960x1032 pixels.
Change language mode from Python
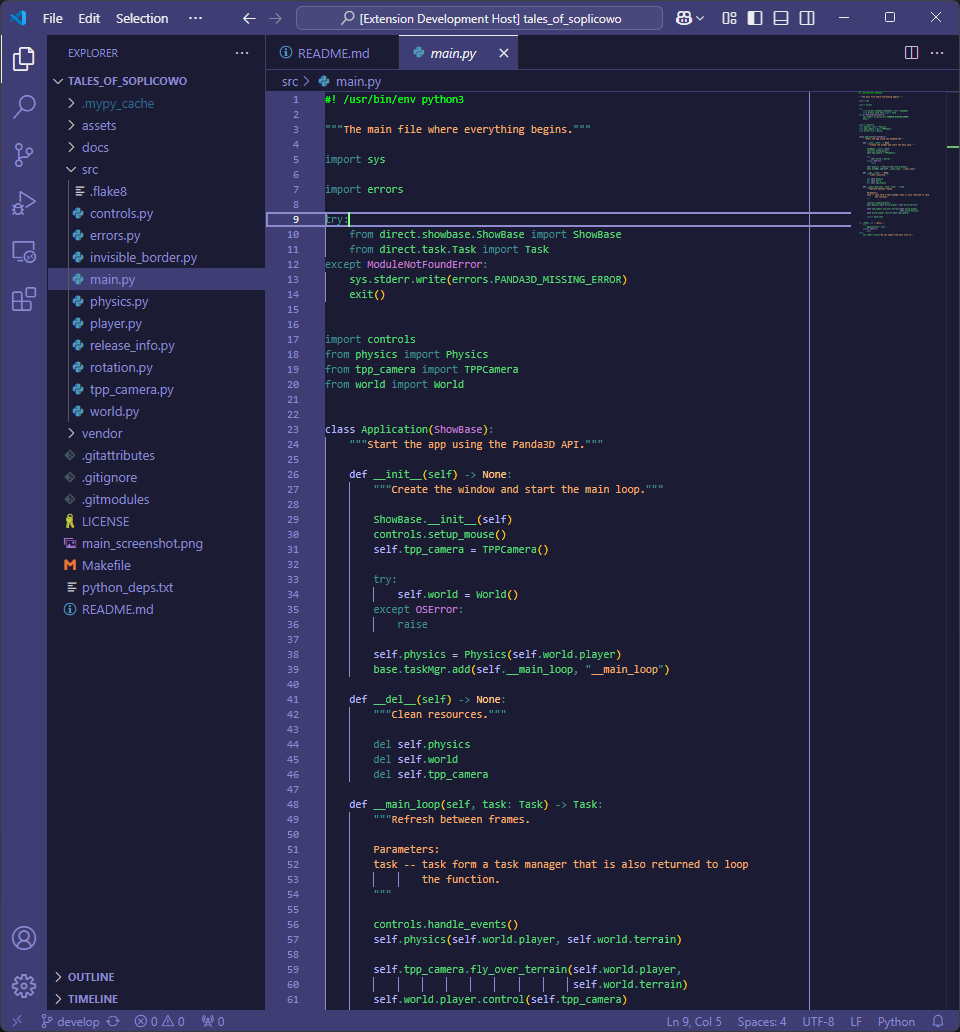[x=896, y=1021]
